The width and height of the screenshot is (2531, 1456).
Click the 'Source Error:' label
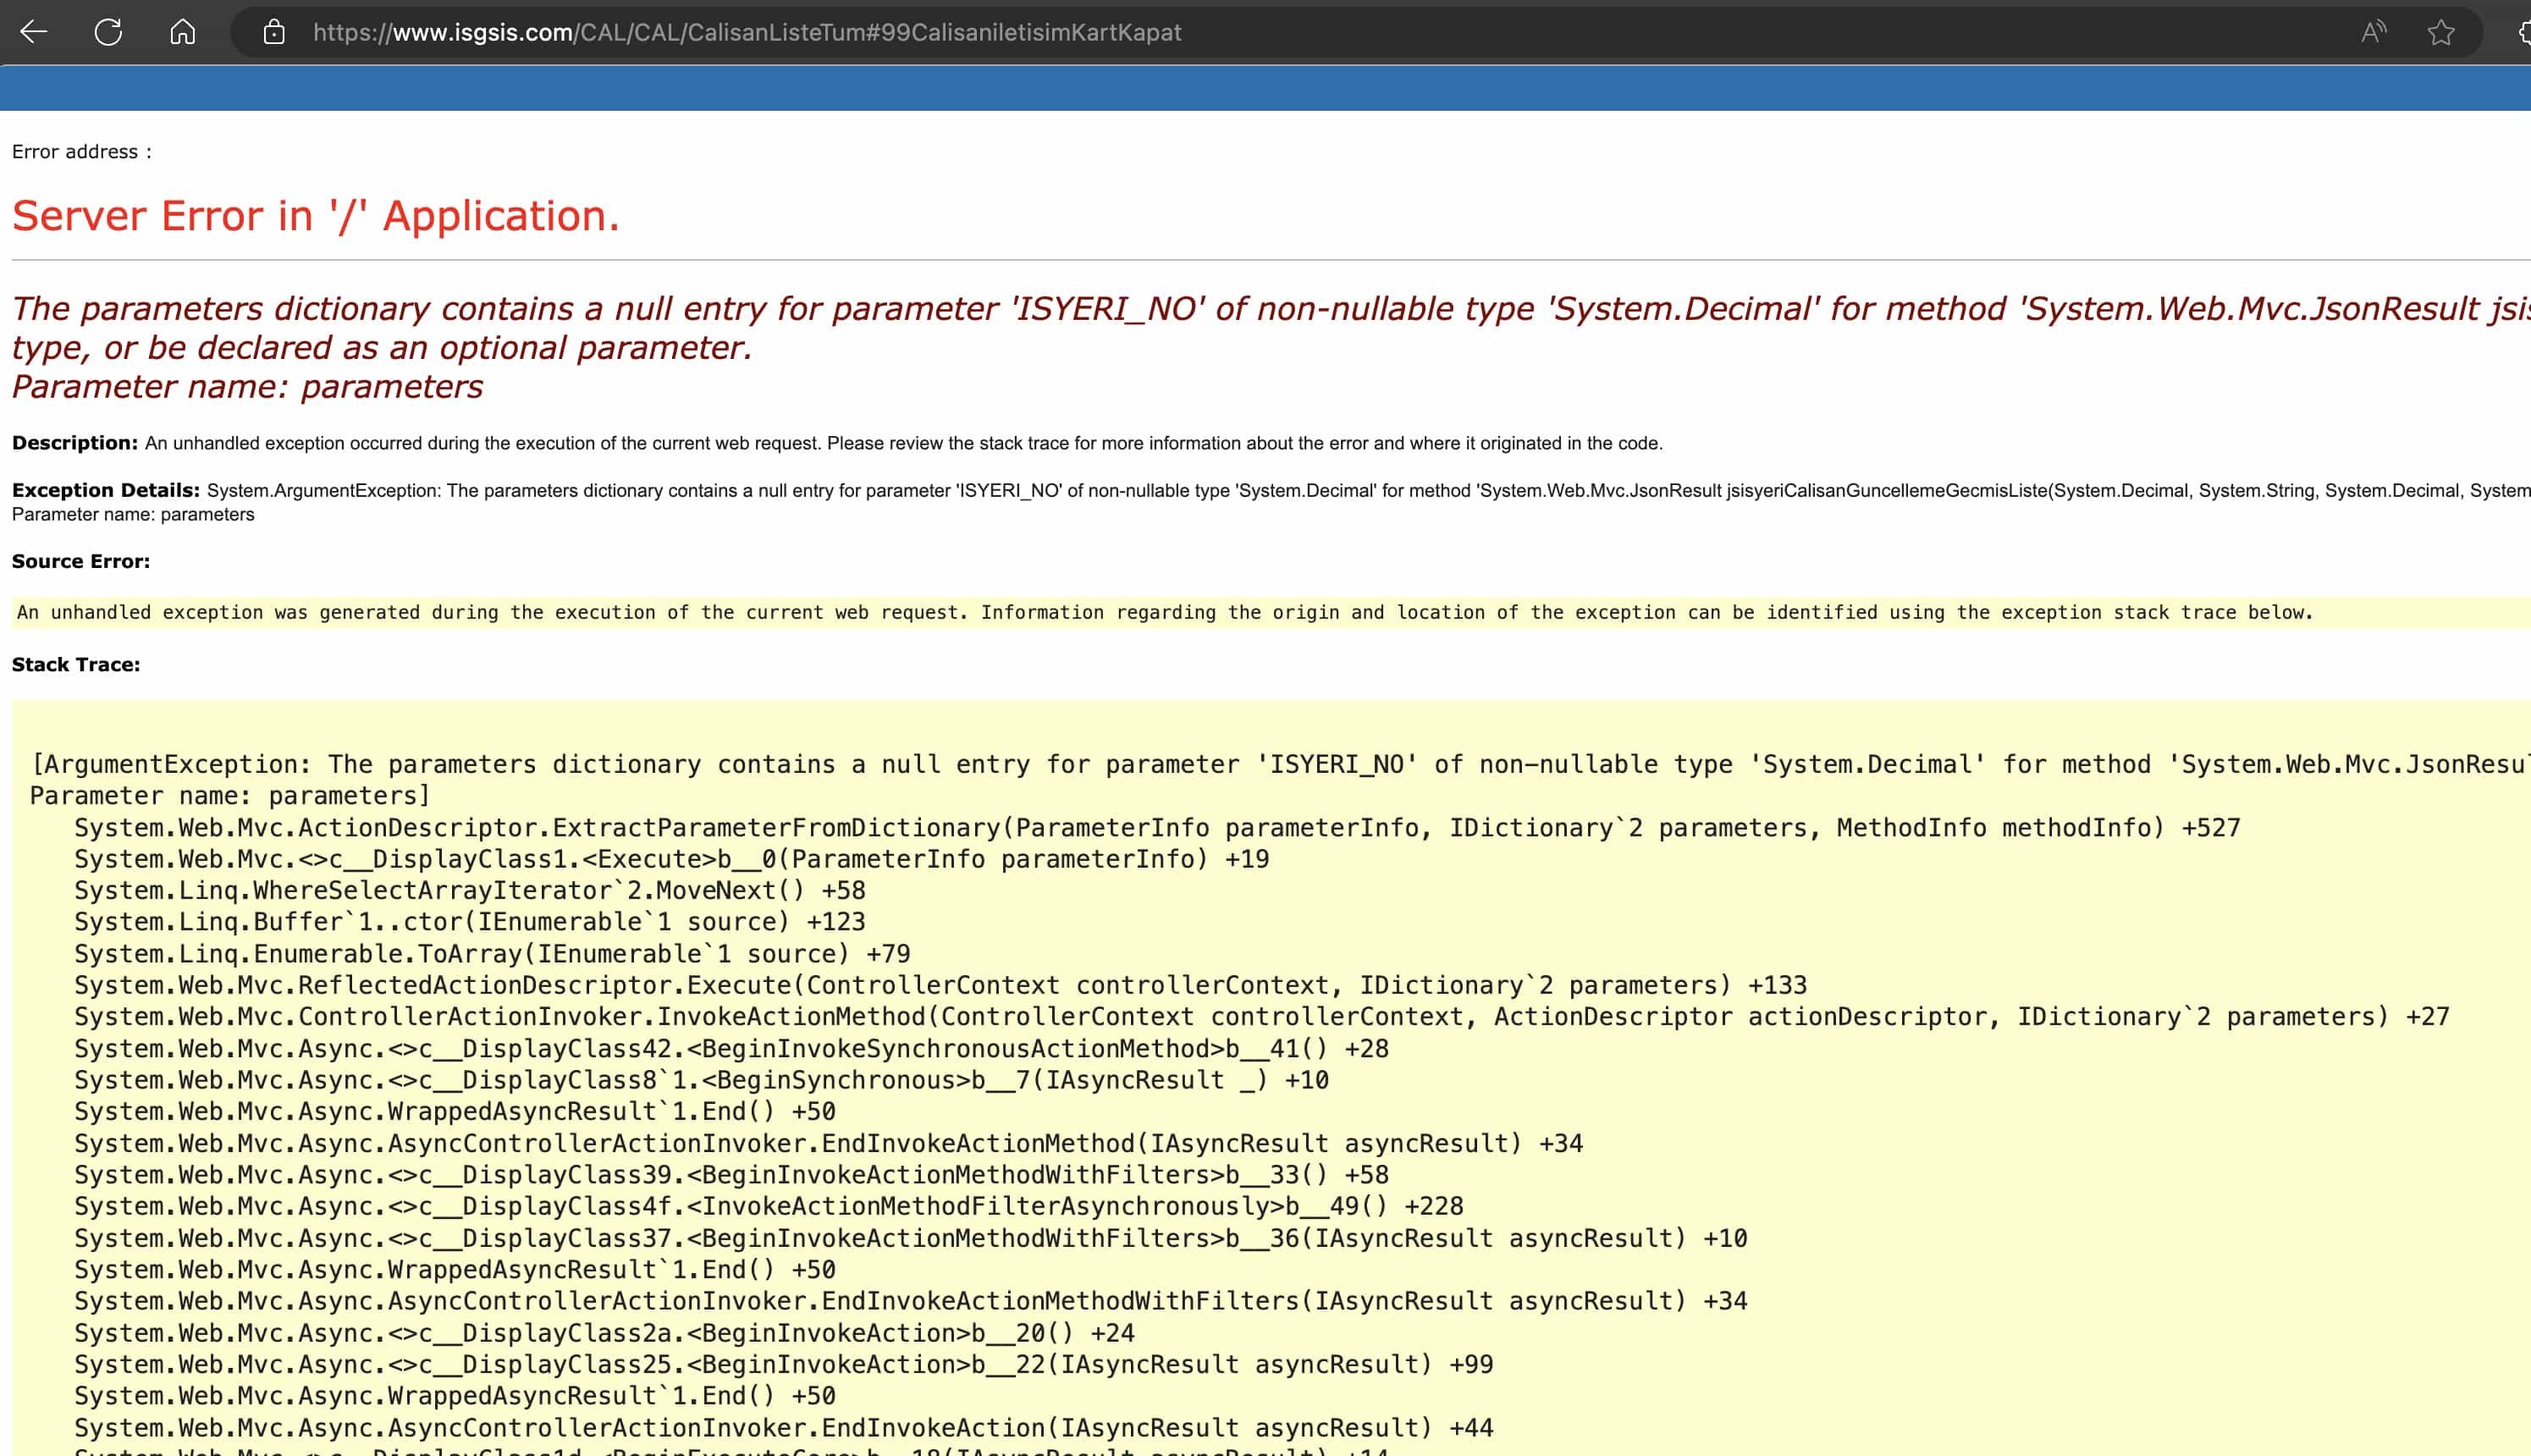pos(81,562)
